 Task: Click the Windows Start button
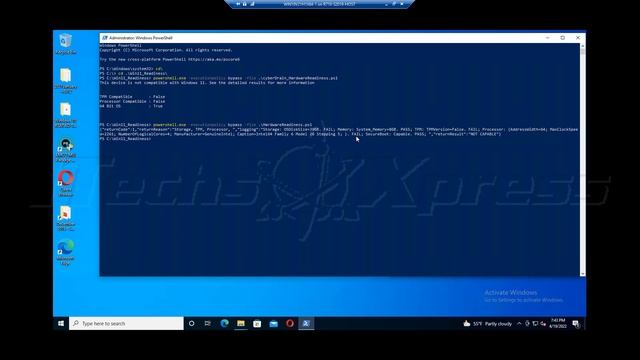(x=61, y=323)
